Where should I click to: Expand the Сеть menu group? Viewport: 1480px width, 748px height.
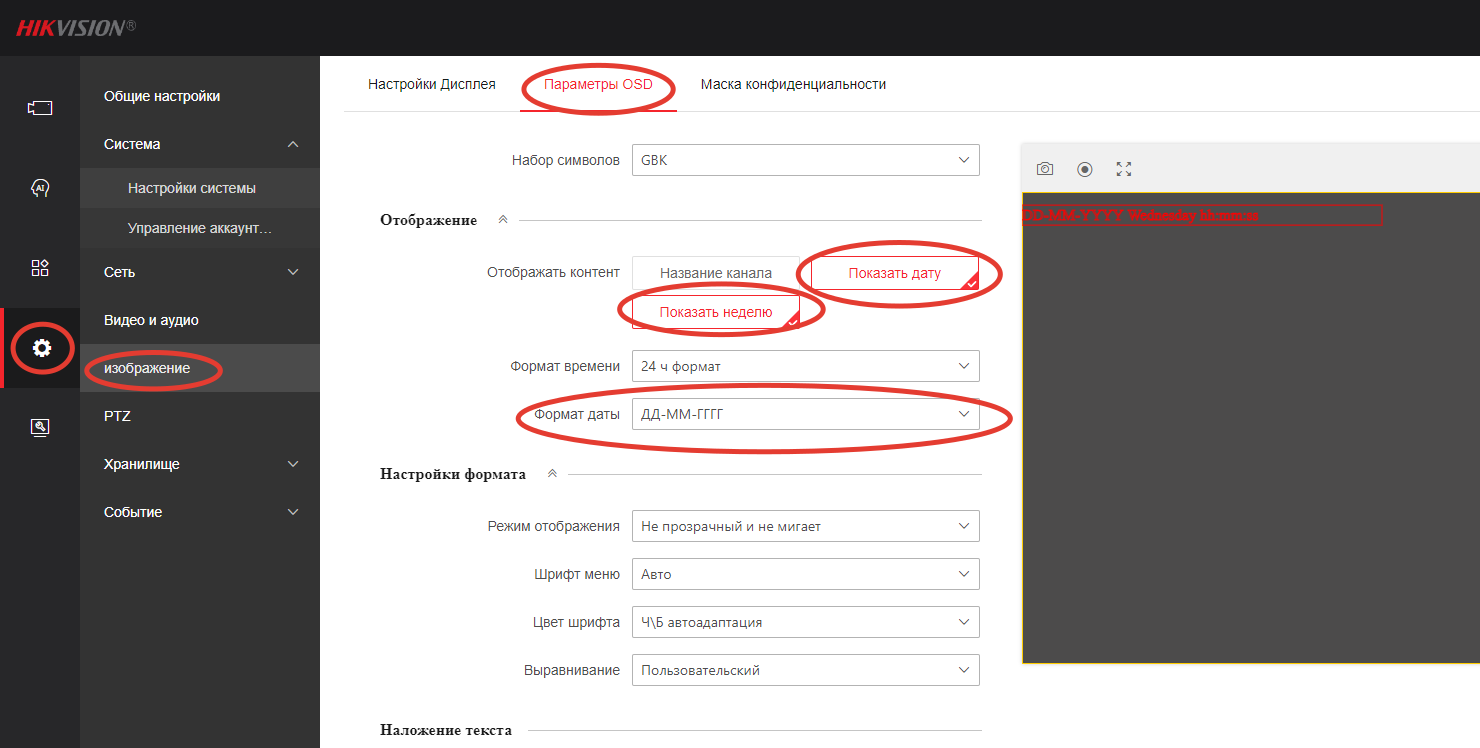tap(200, 272)
